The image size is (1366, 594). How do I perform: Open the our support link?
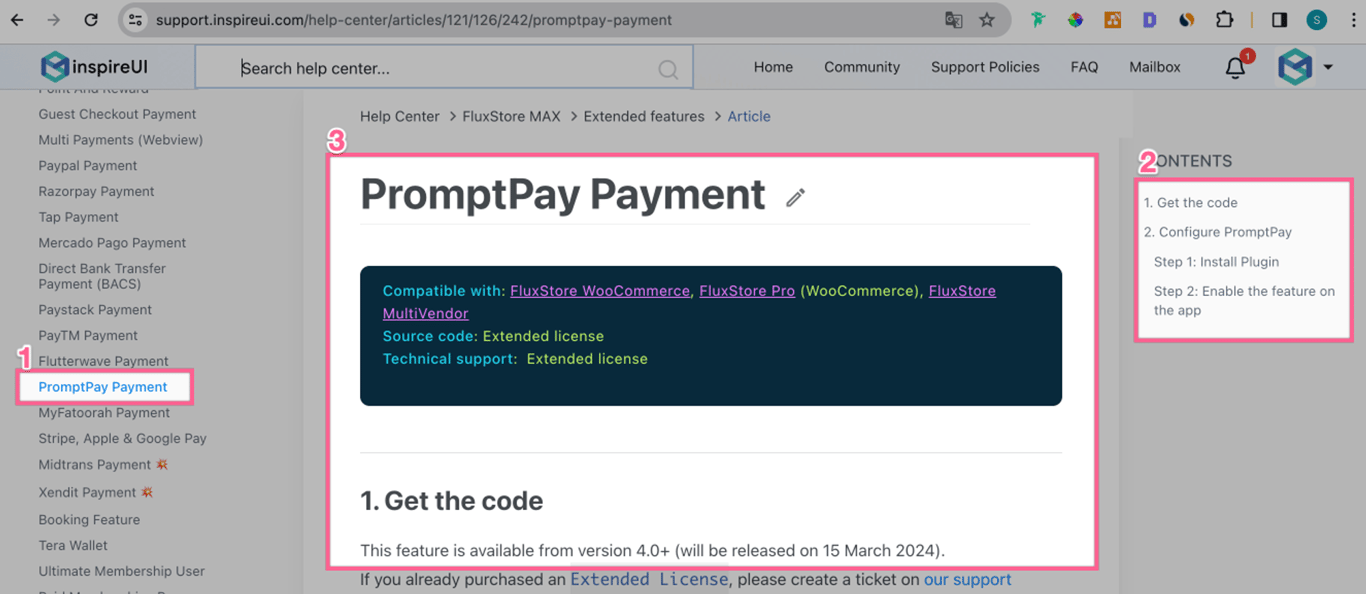967,579
